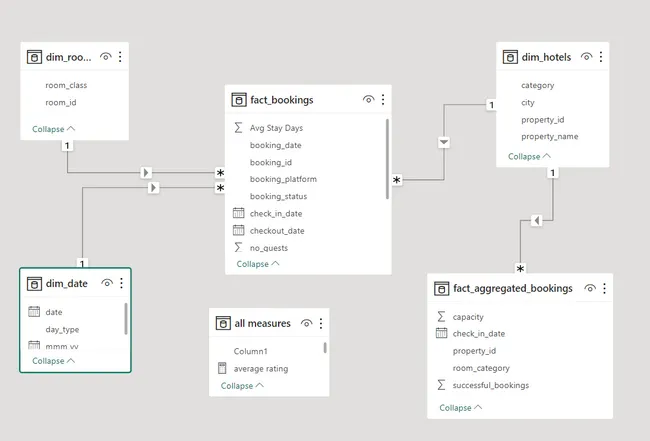Click the calendar icon beside date in dim_date
Image resolution: width=650 pixels, height=441 pixels.
point(34,311)
